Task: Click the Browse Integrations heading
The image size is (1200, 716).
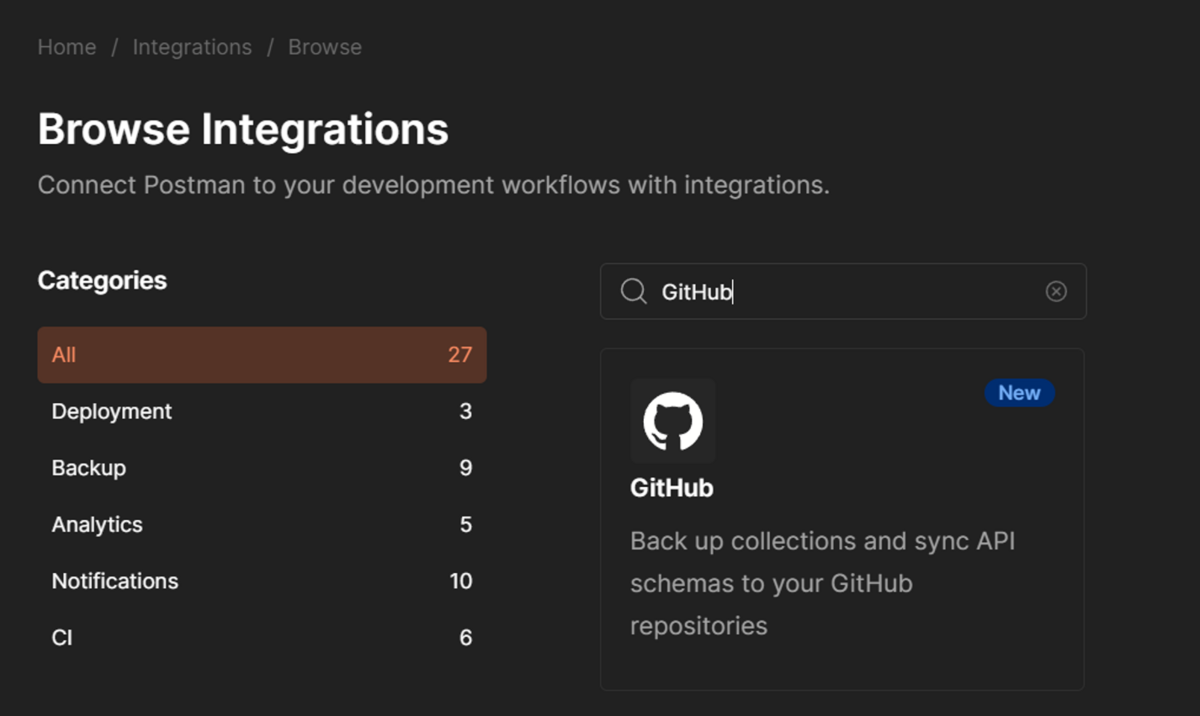Action: pos(243,130)
